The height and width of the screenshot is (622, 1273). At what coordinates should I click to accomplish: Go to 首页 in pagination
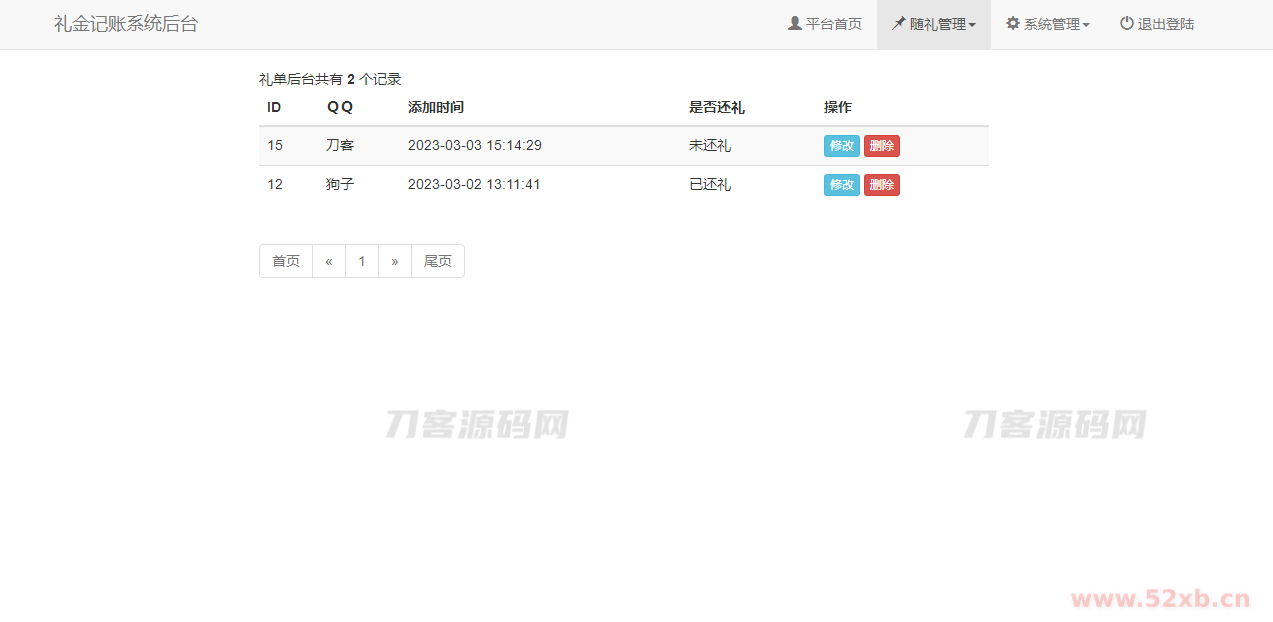point(286,261)
